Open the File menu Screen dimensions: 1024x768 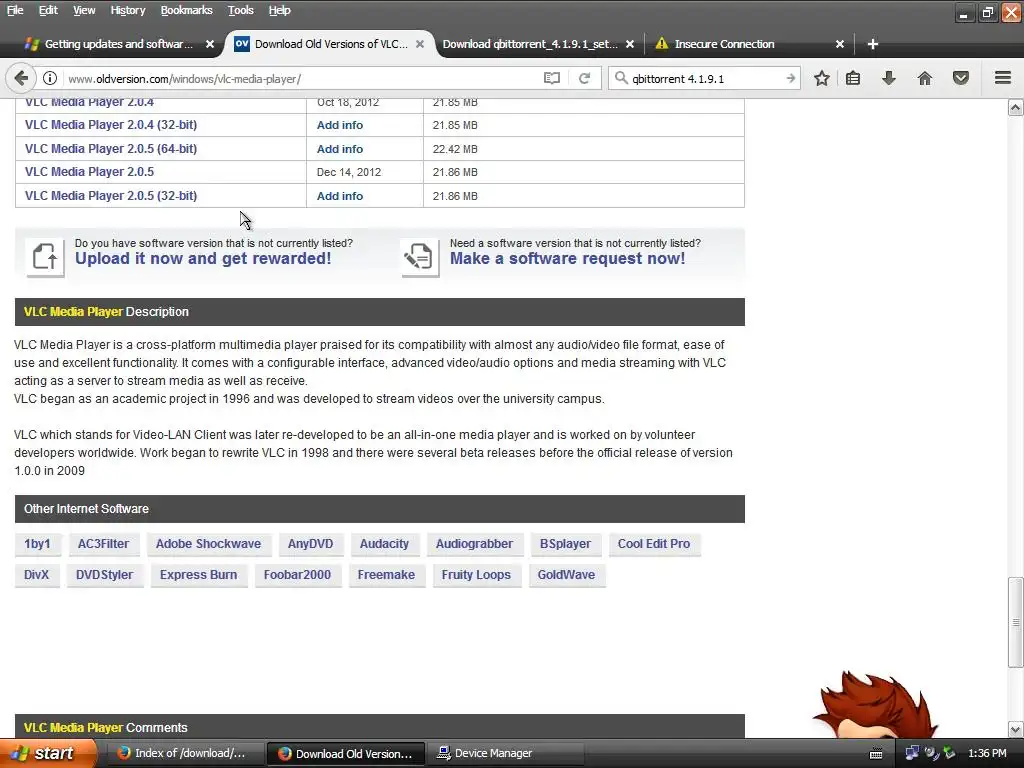(x=15, y=10)
